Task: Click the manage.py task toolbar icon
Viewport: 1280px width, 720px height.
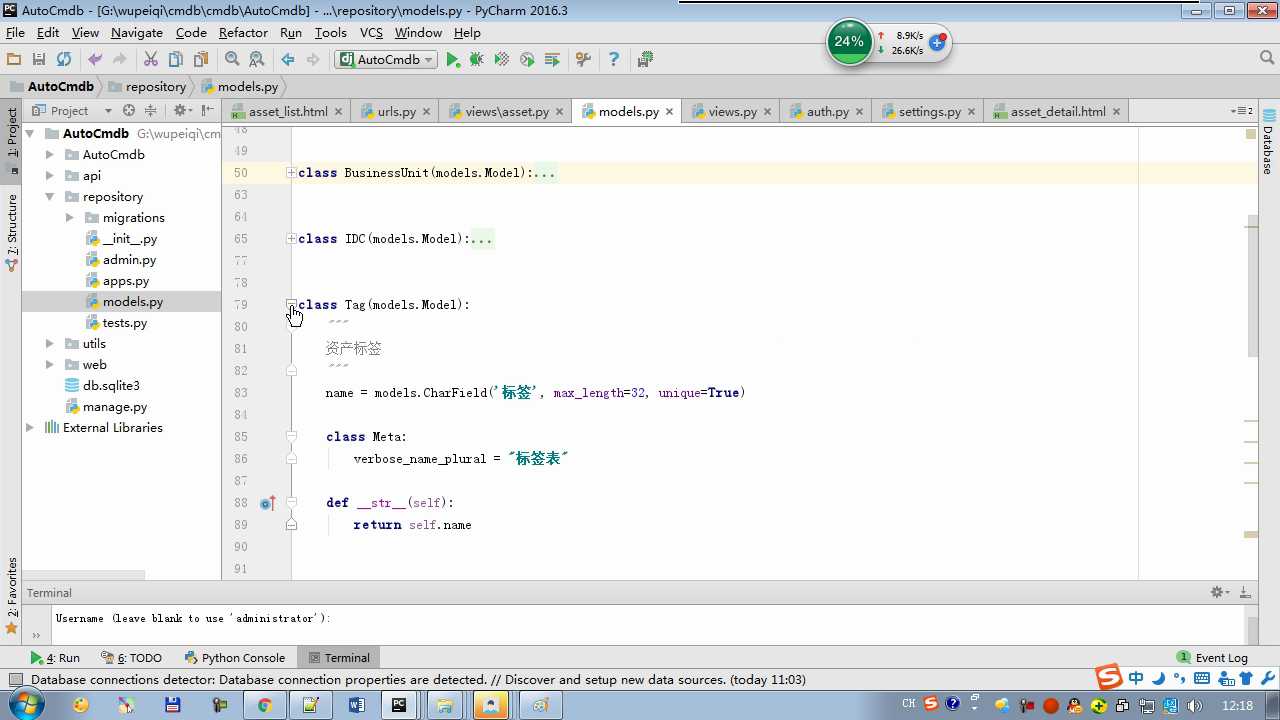Action: tap(645, 59)
